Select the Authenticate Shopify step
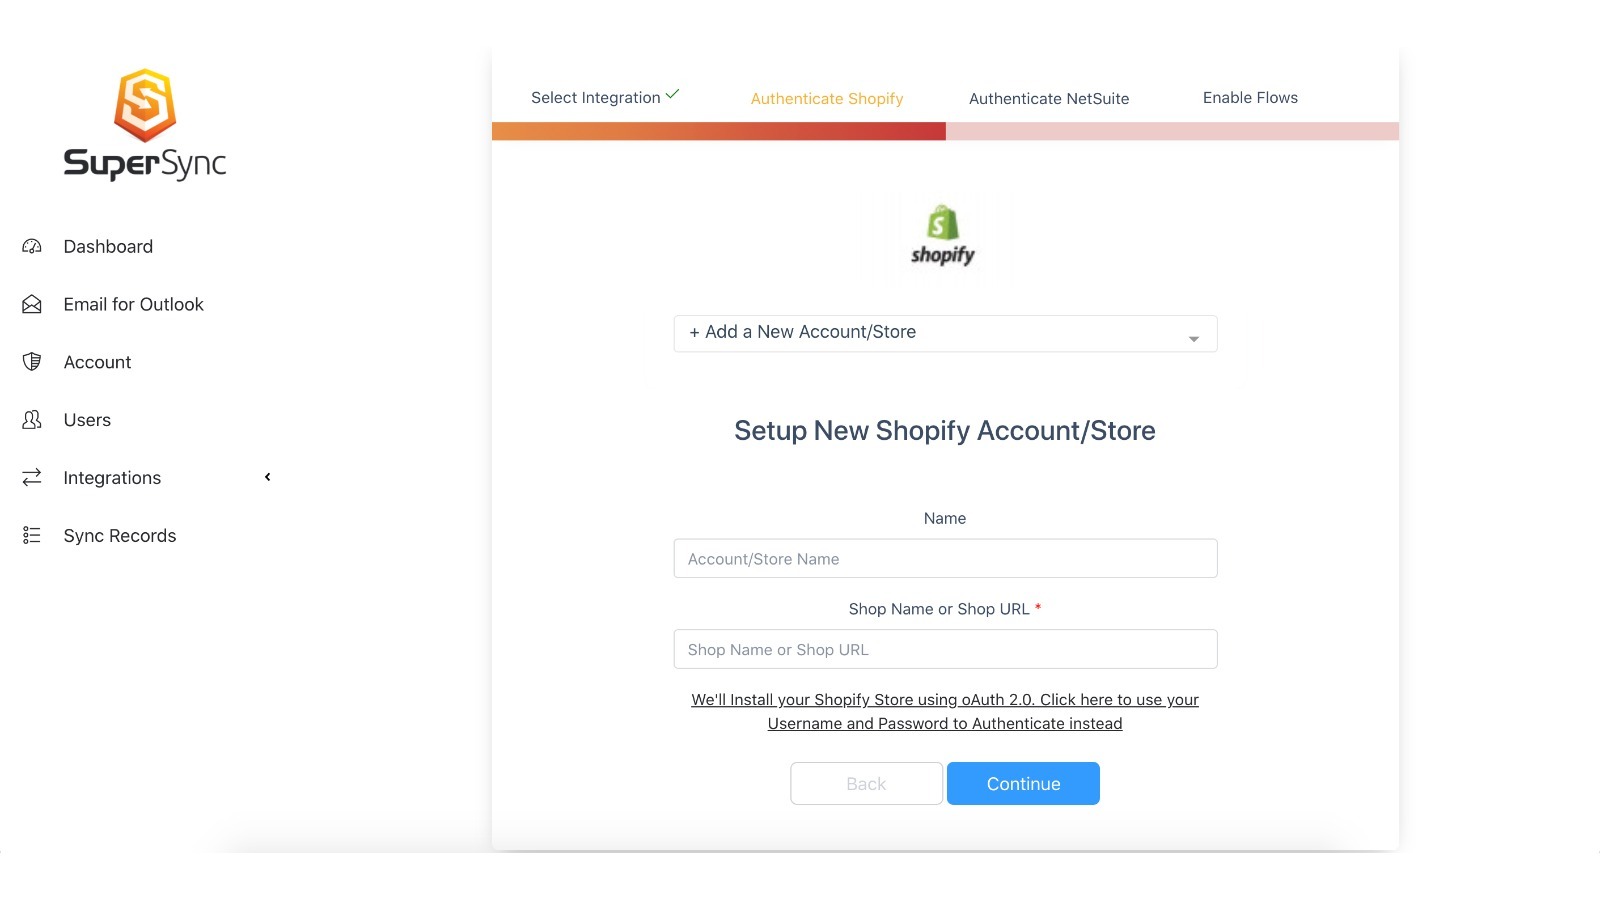 [x=827, y=98]
